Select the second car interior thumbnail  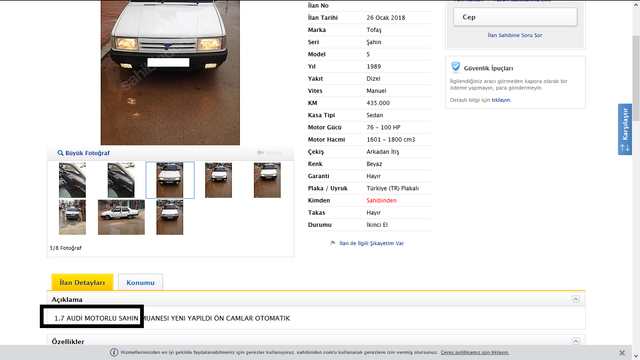click(121, 180)
